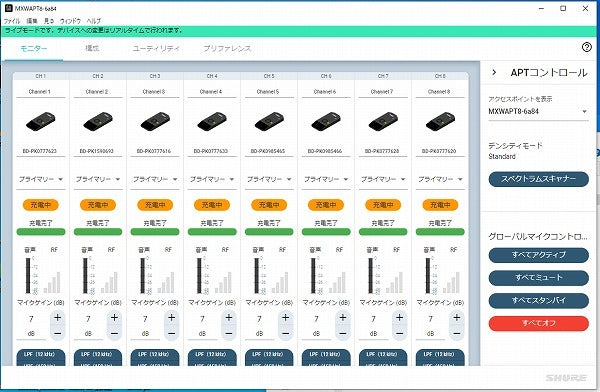Click the audio level meter on CH 8
The width and height of the screenshot is (600, 392).
click(x=427, y=275)
